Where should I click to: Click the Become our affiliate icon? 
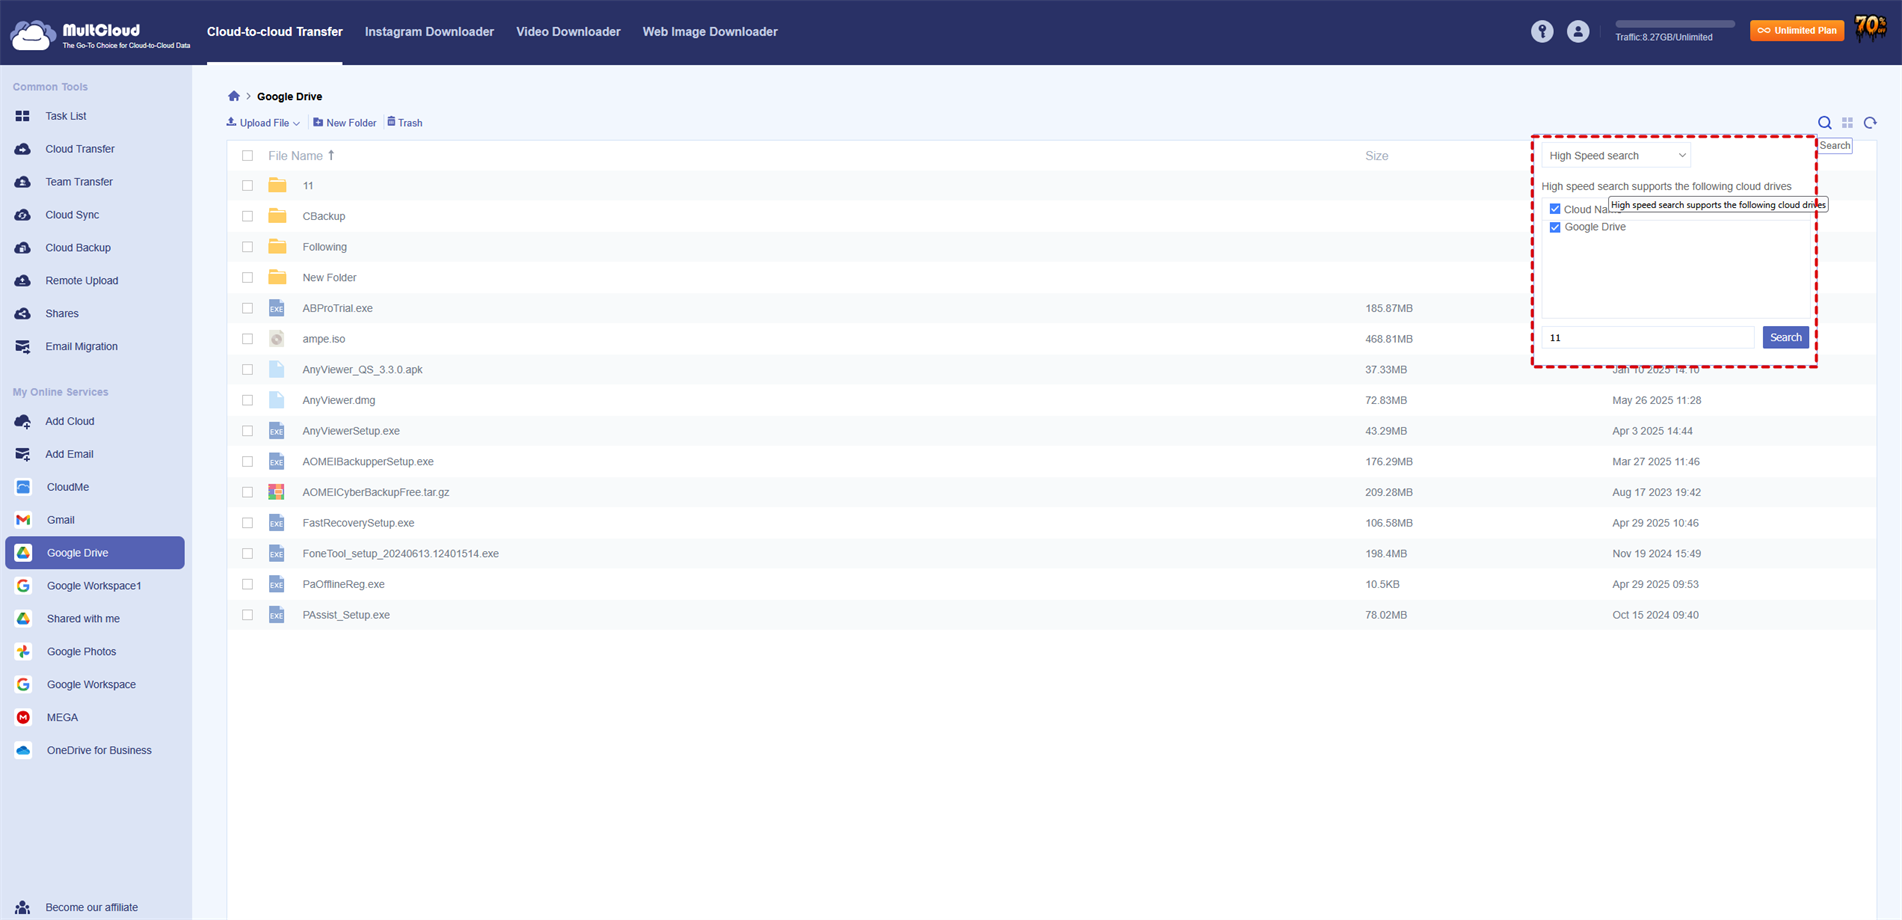(22, 908)
